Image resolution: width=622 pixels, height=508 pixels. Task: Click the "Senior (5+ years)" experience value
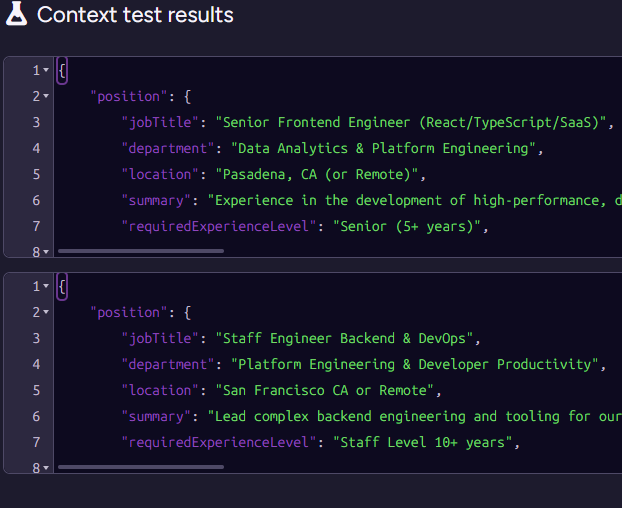[408, 227]
